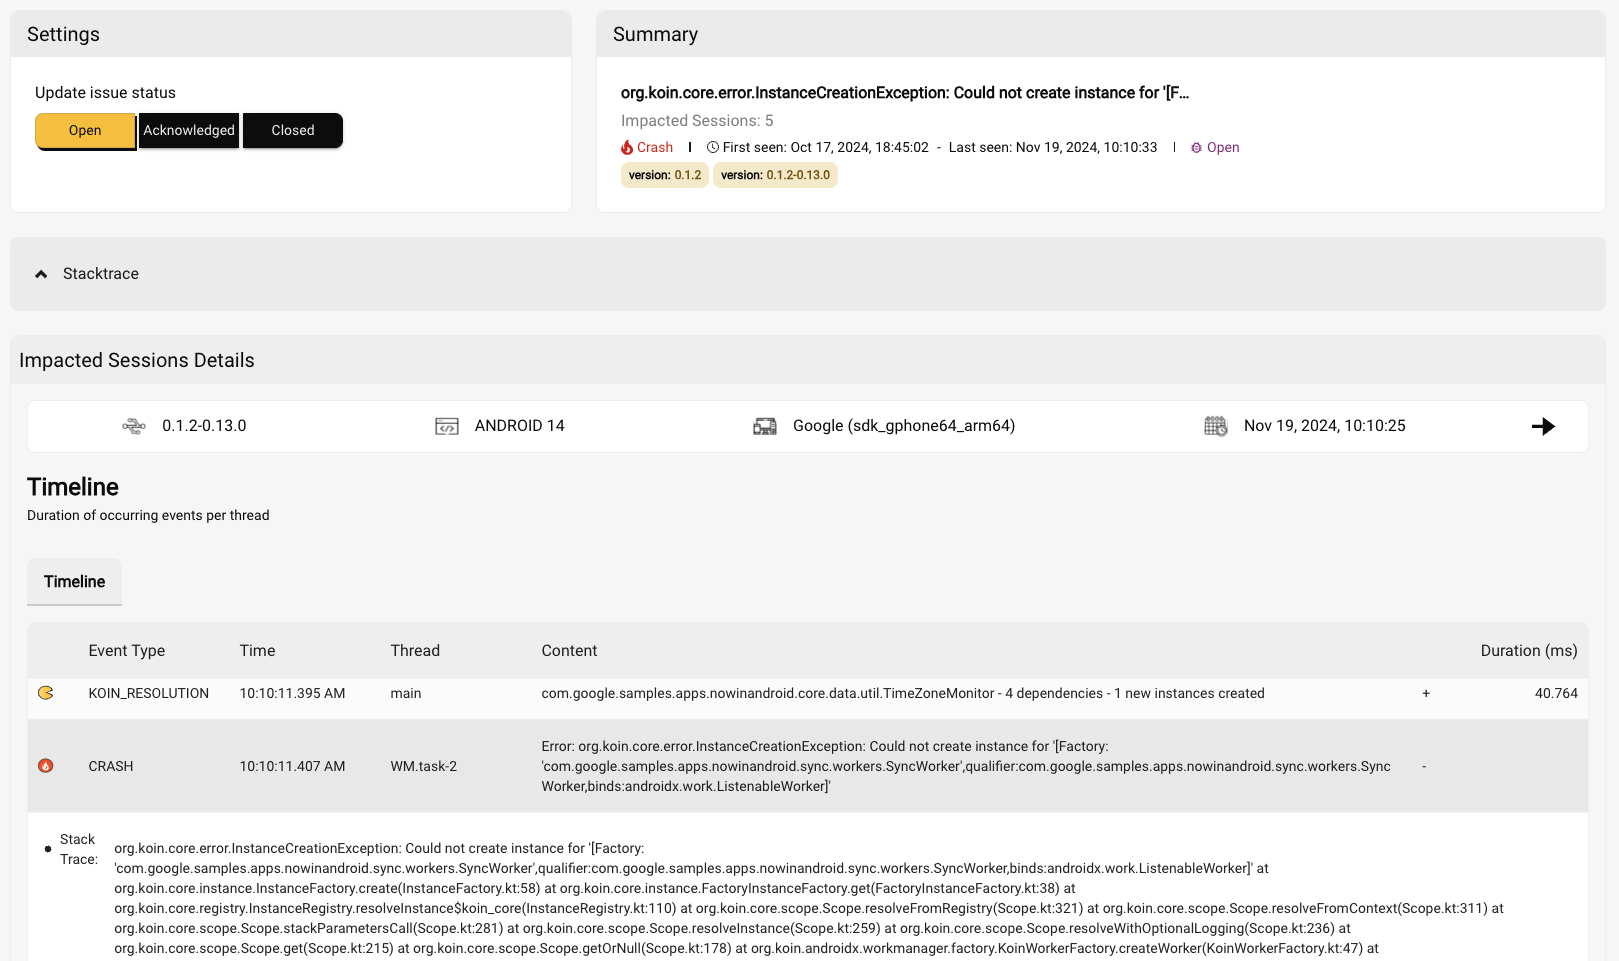
Task: Go to next impacted session with arrow
Action: (1543, 426)
